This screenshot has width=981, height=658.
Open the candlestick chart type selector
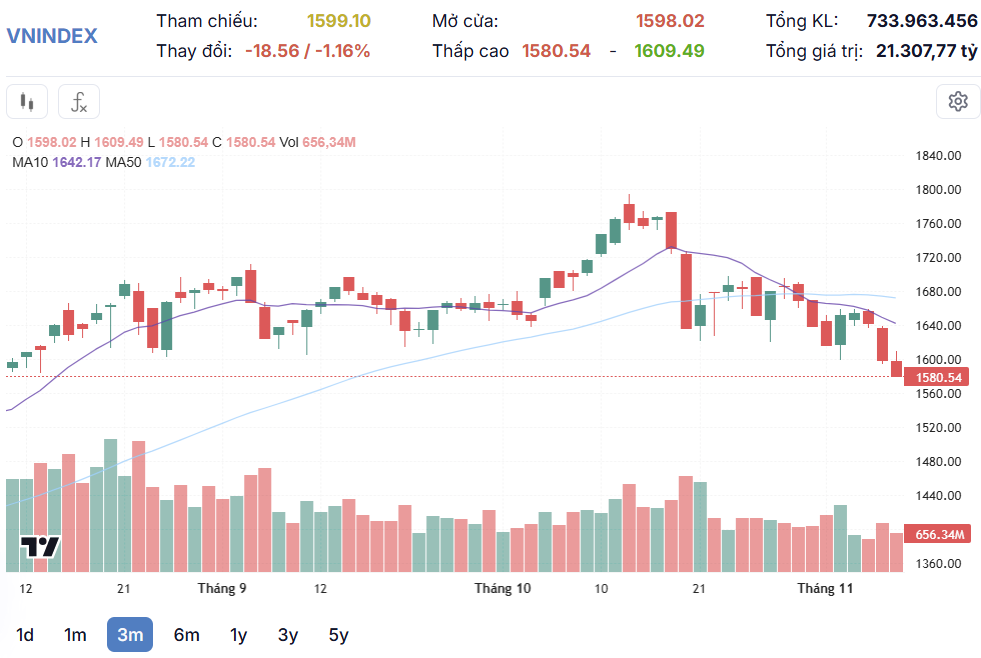[27, 101]
